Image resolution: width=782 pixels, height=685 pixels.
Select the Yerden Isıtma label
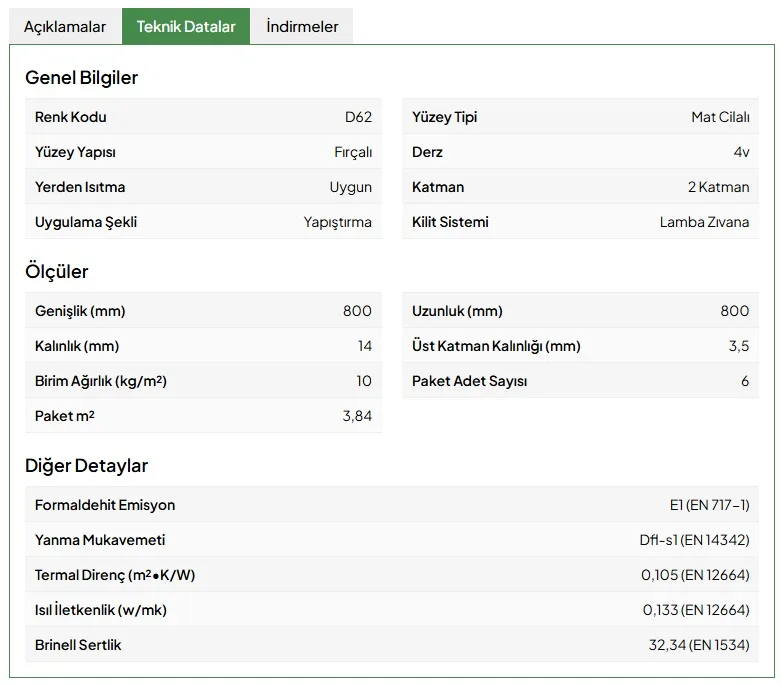tap(80, 187)
